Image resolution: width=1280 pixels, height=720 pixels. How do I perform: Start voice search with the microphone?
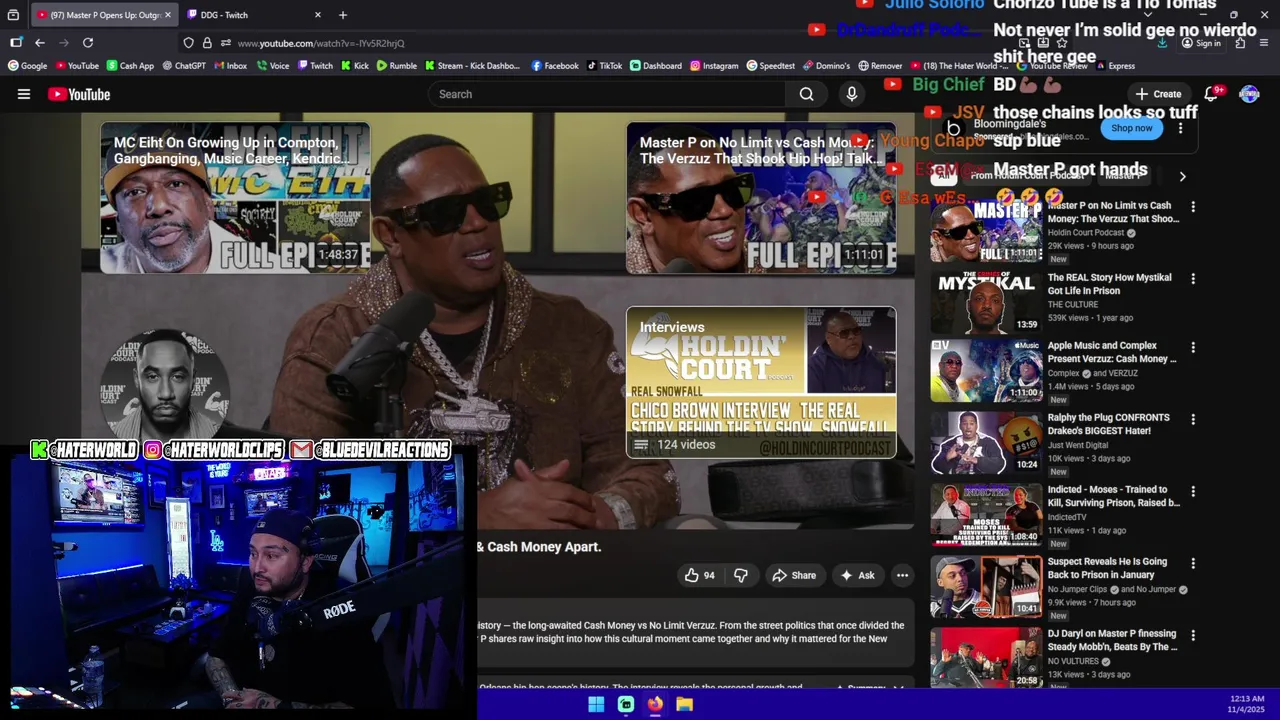(852, 94)
